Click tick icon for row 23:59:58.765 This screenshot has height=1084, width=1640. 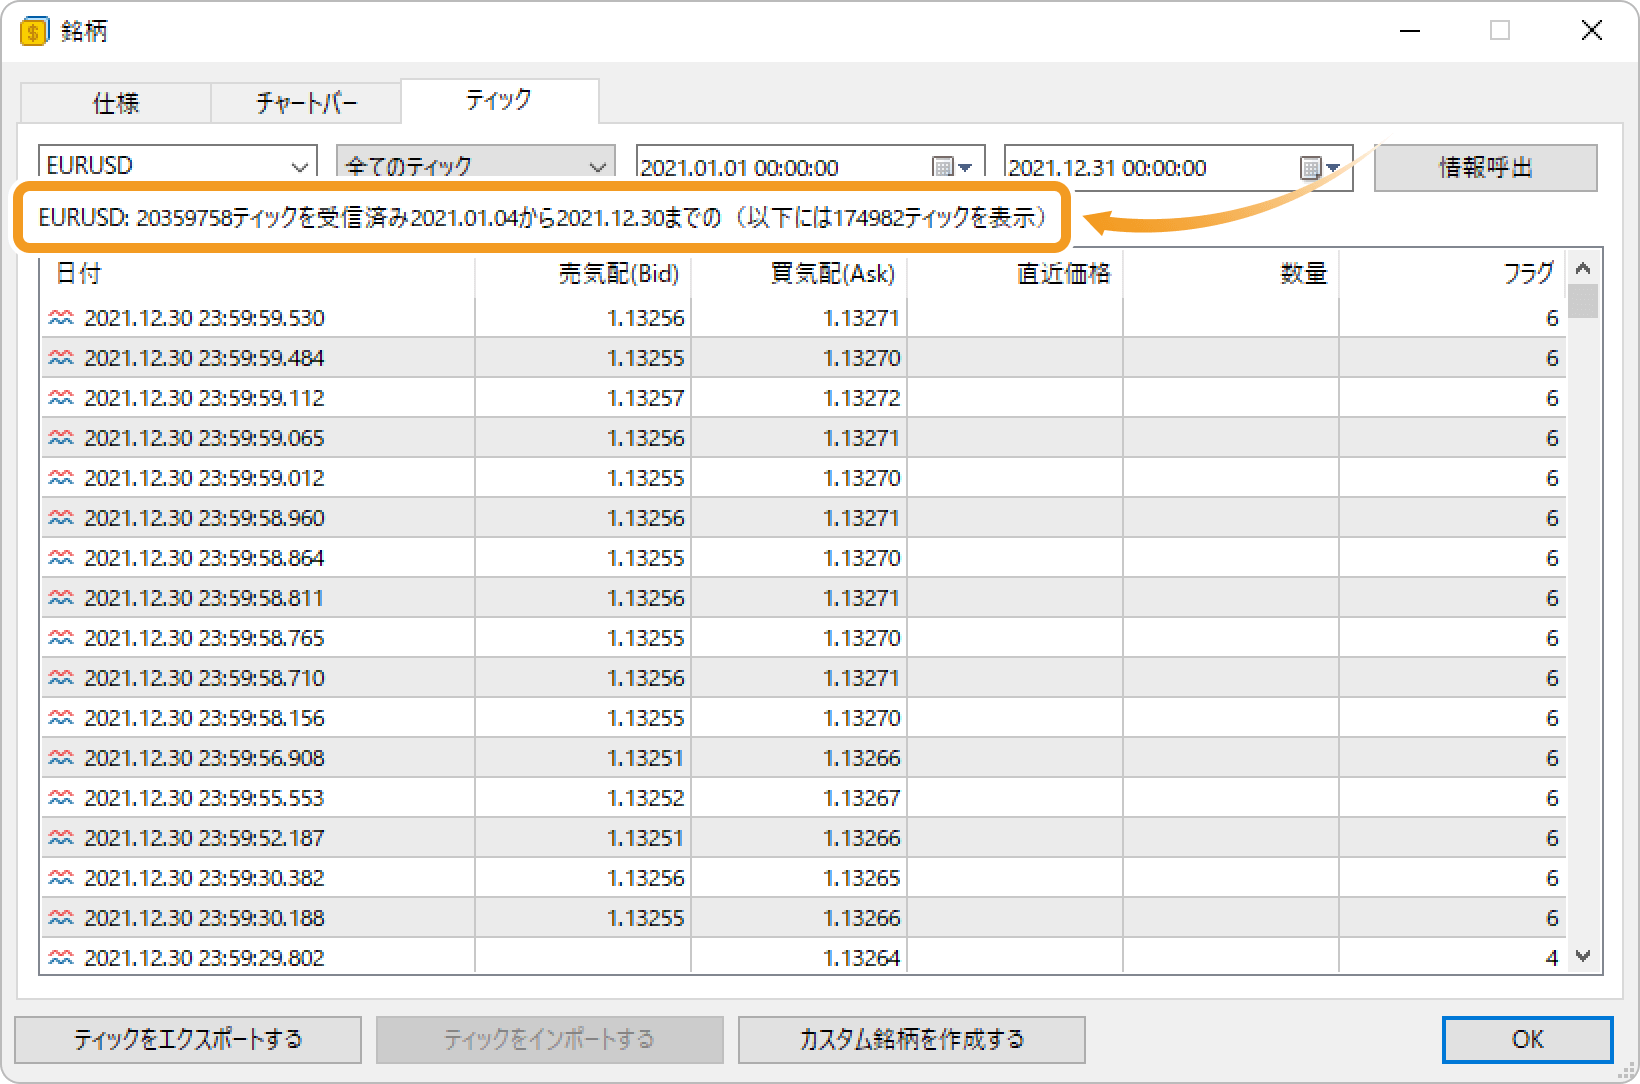pos(61,638)
